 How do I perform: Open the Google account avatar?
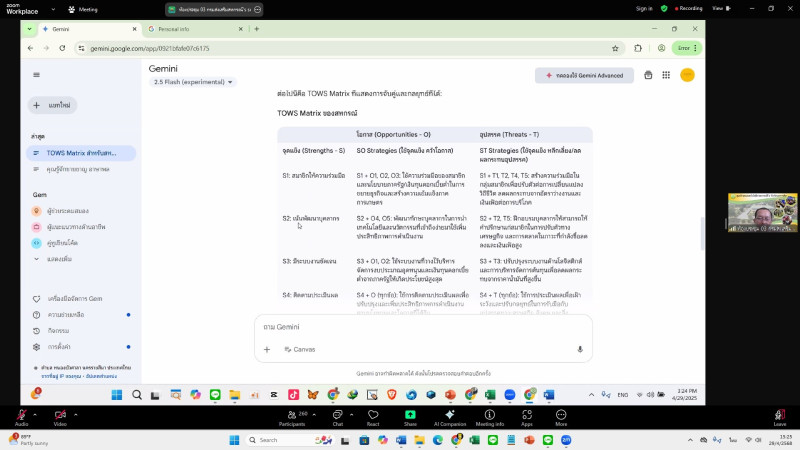pyautogui.click(x=687, y=75)
